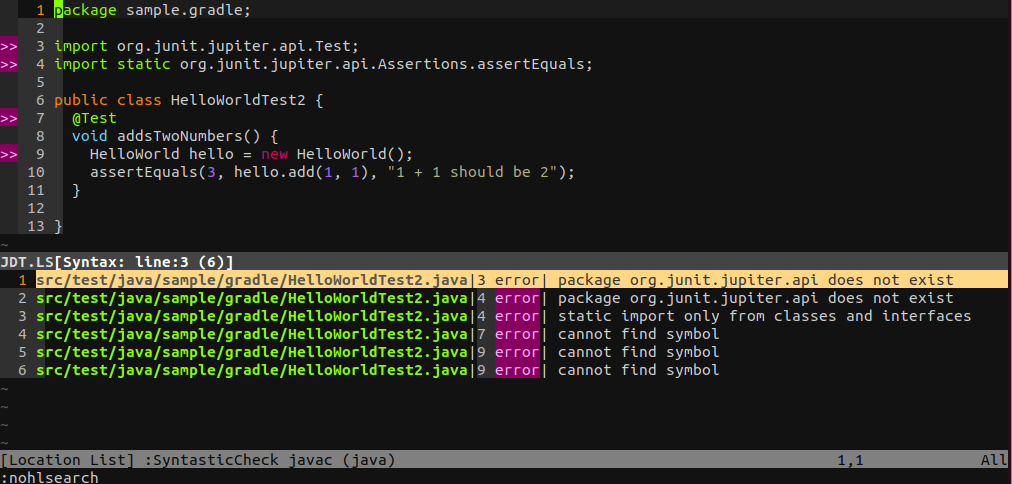Click line number 6 in the gutter
The width and height of the screenshot is (1012, 484).
click(41, 100)
